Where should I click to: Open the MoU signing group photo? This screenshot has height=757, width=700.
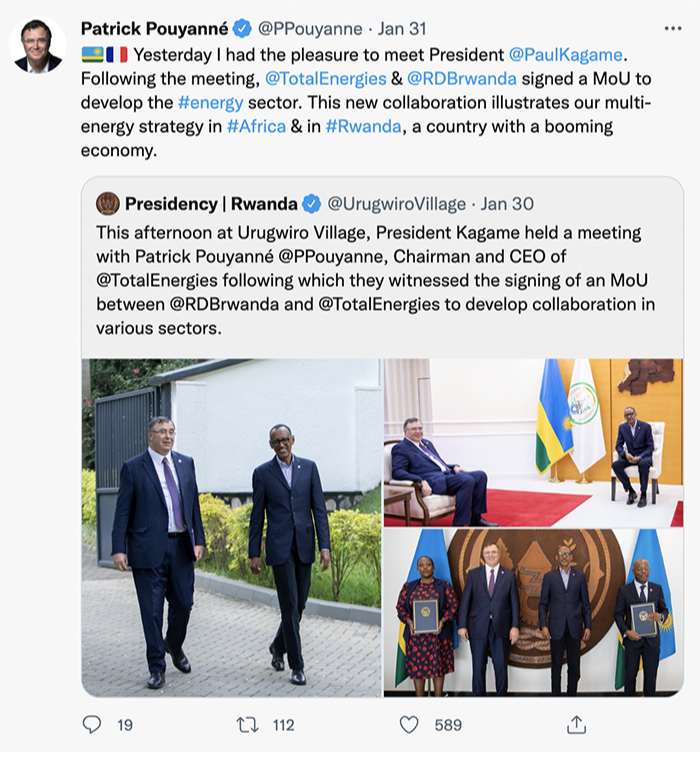pyautogui.click(x=533, y=612)
